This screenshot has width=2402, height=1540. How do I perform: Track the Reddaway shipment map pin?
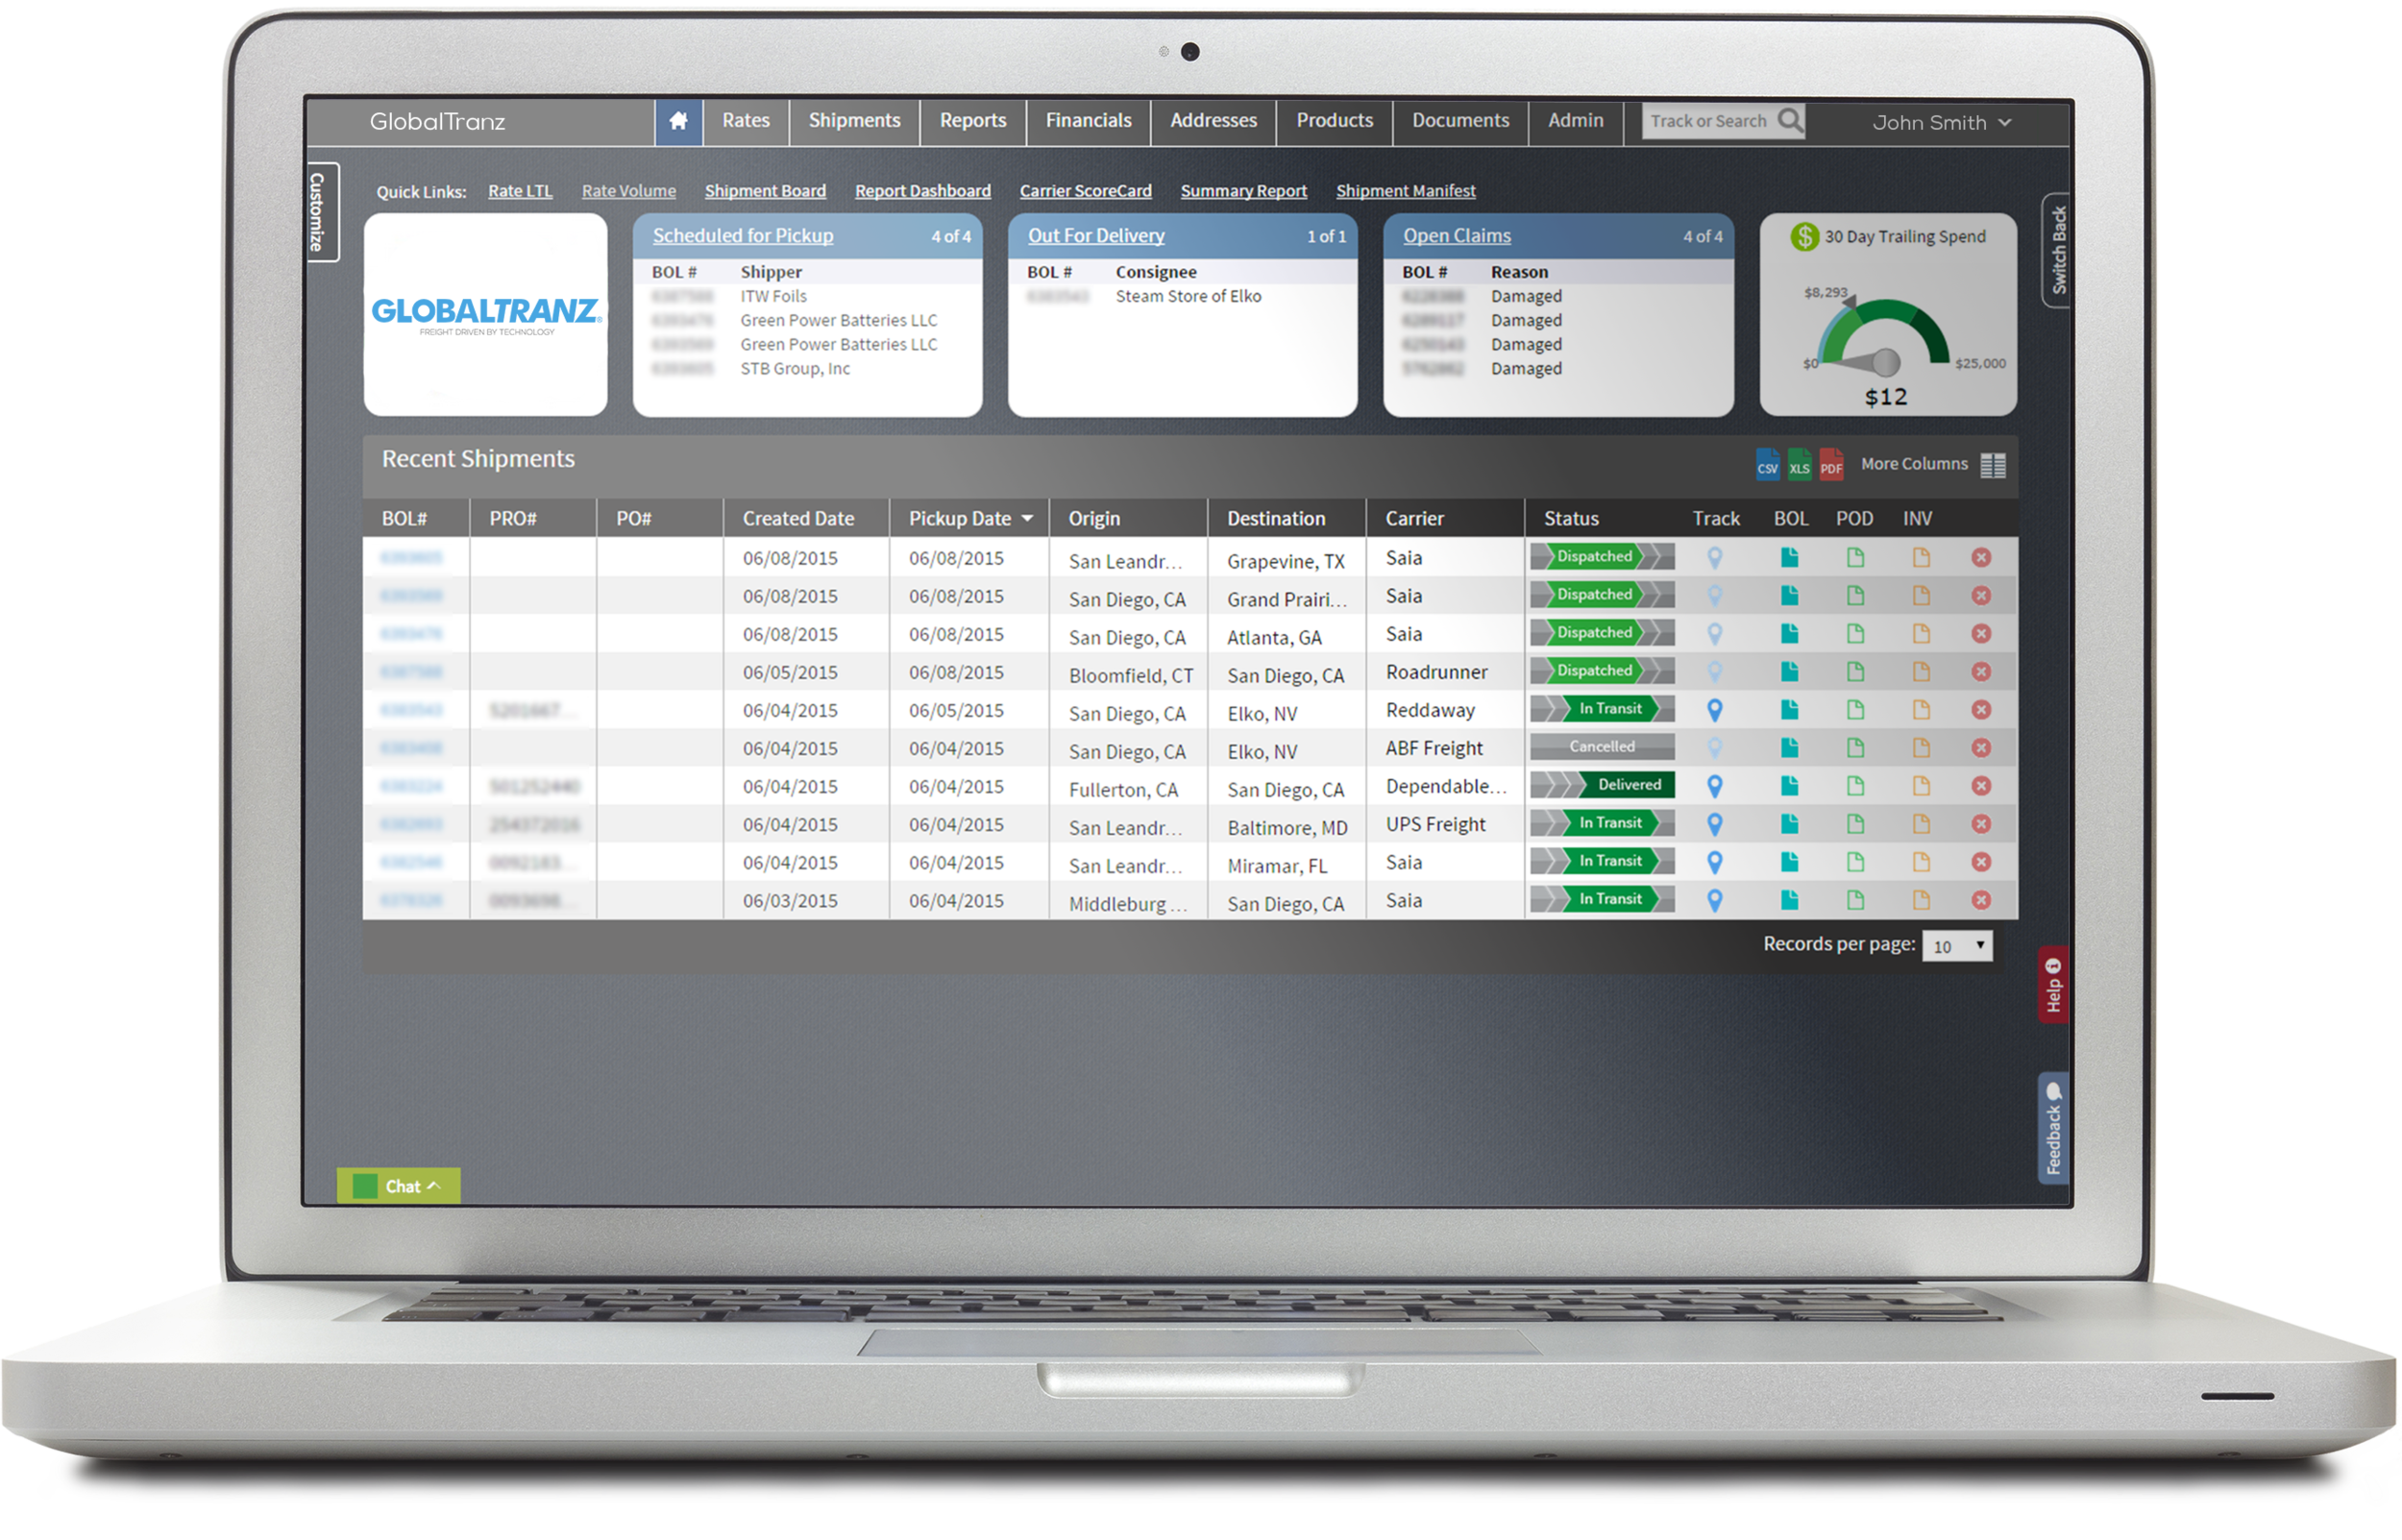1714,710
